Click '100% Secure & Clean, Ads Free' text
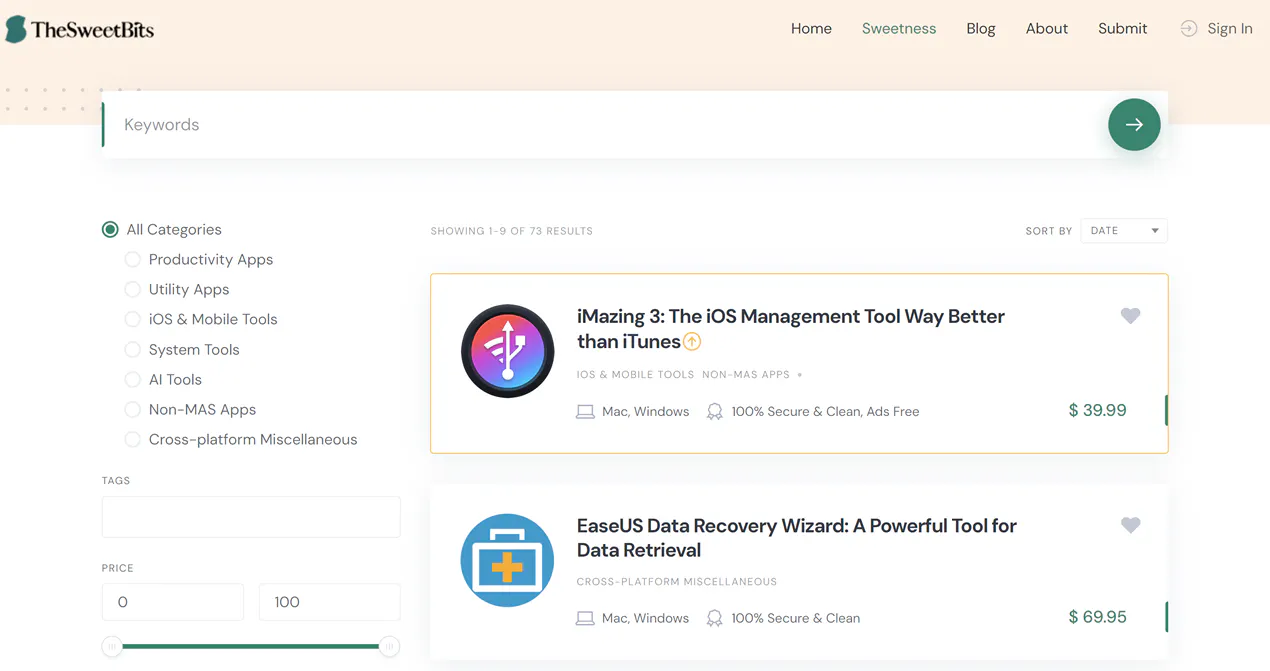 pyautogui.click(x=825, y=412)
